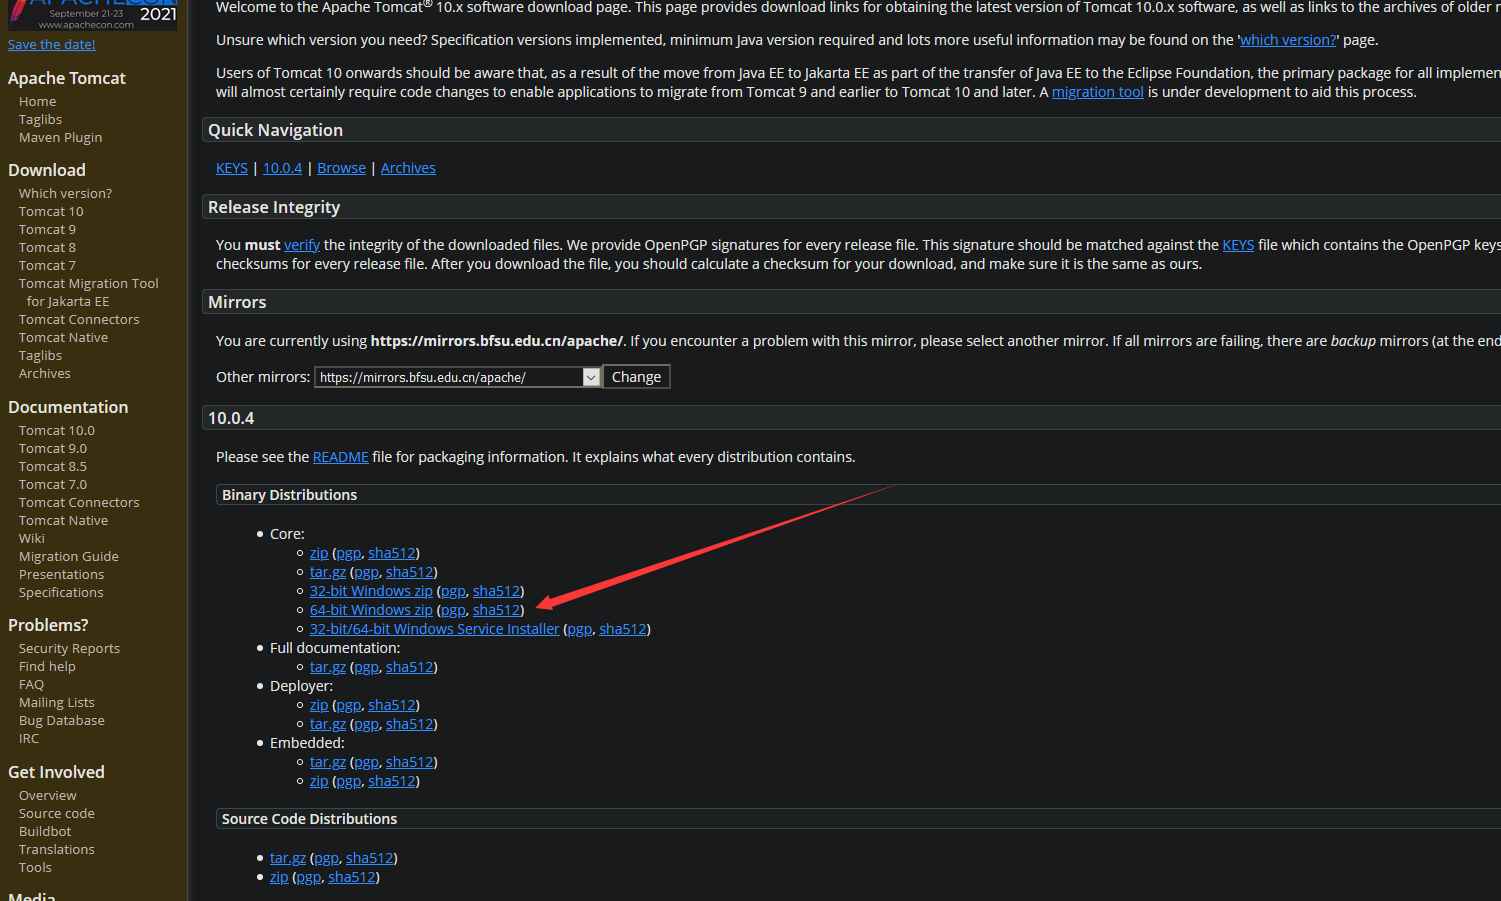
Task: Download the Core zip distribution
Action: (319, 553)
